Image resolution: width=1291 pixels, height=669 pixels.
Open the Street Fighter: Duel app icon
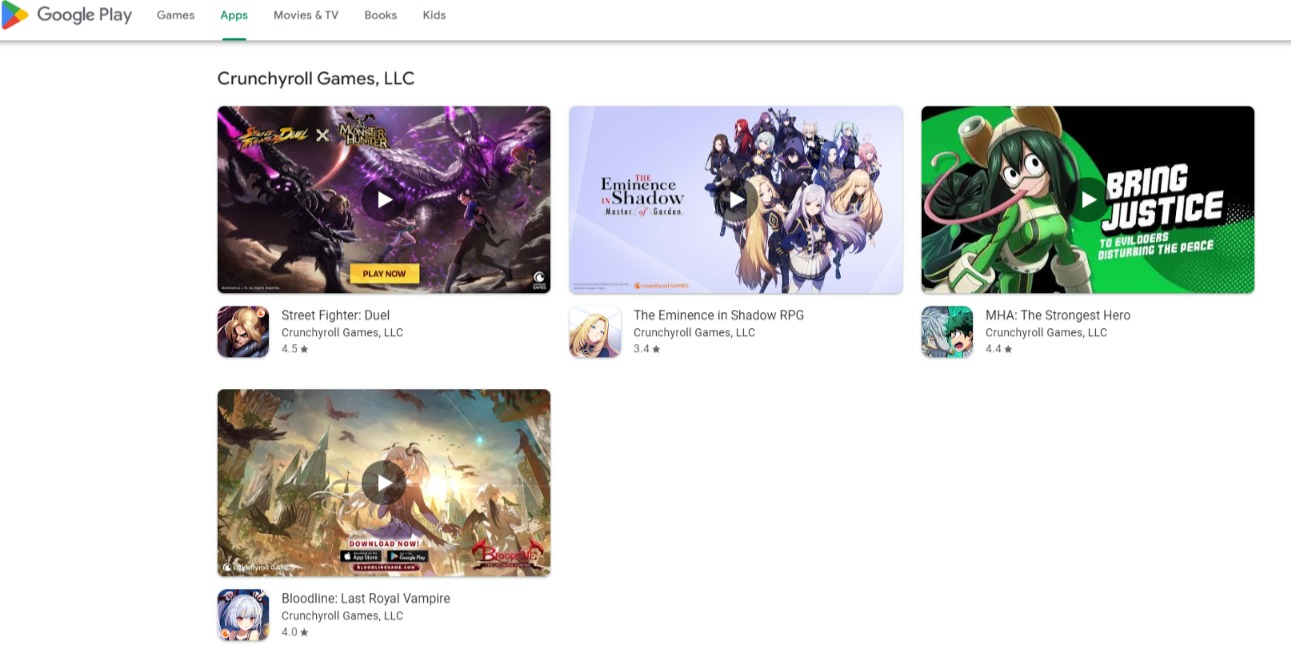point(243,332)
